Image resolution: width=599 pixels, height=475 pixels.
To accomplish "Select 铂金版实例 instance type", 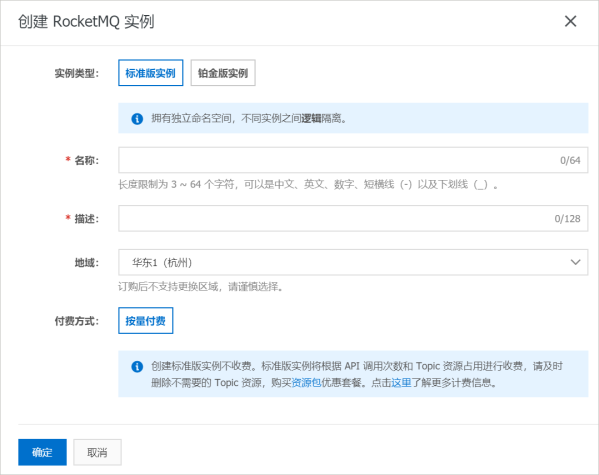I will pyautogui.click(x=223, y=73).
